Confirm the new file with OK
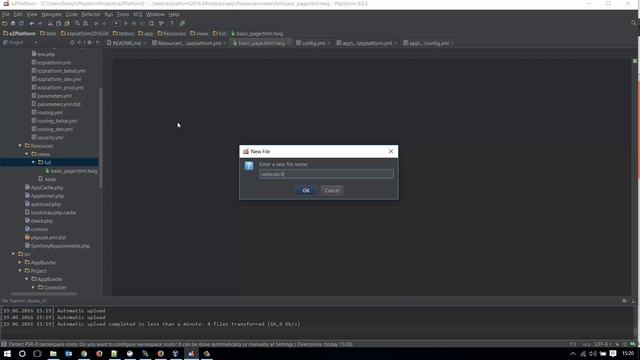The width and height of the screenshot is (640, 360). [306, 191]
